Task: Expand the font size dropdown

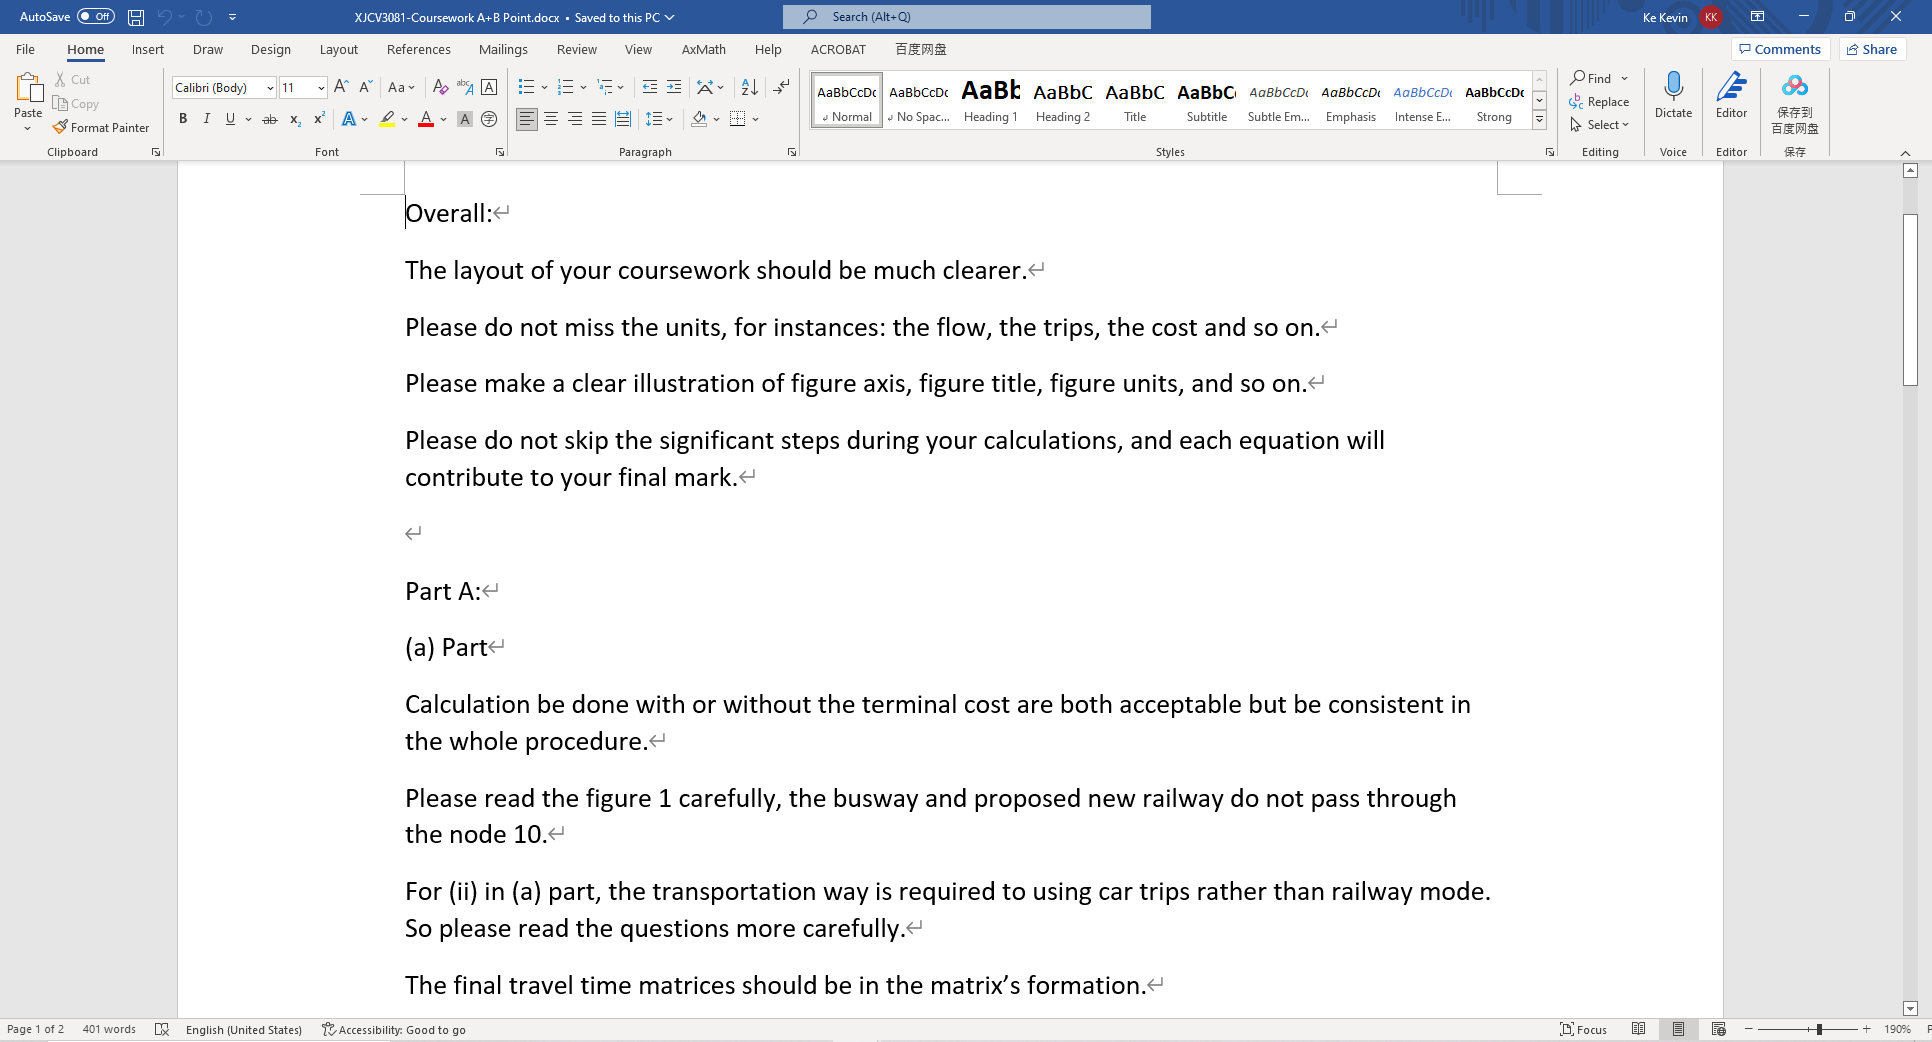Action: coord(321,88)
